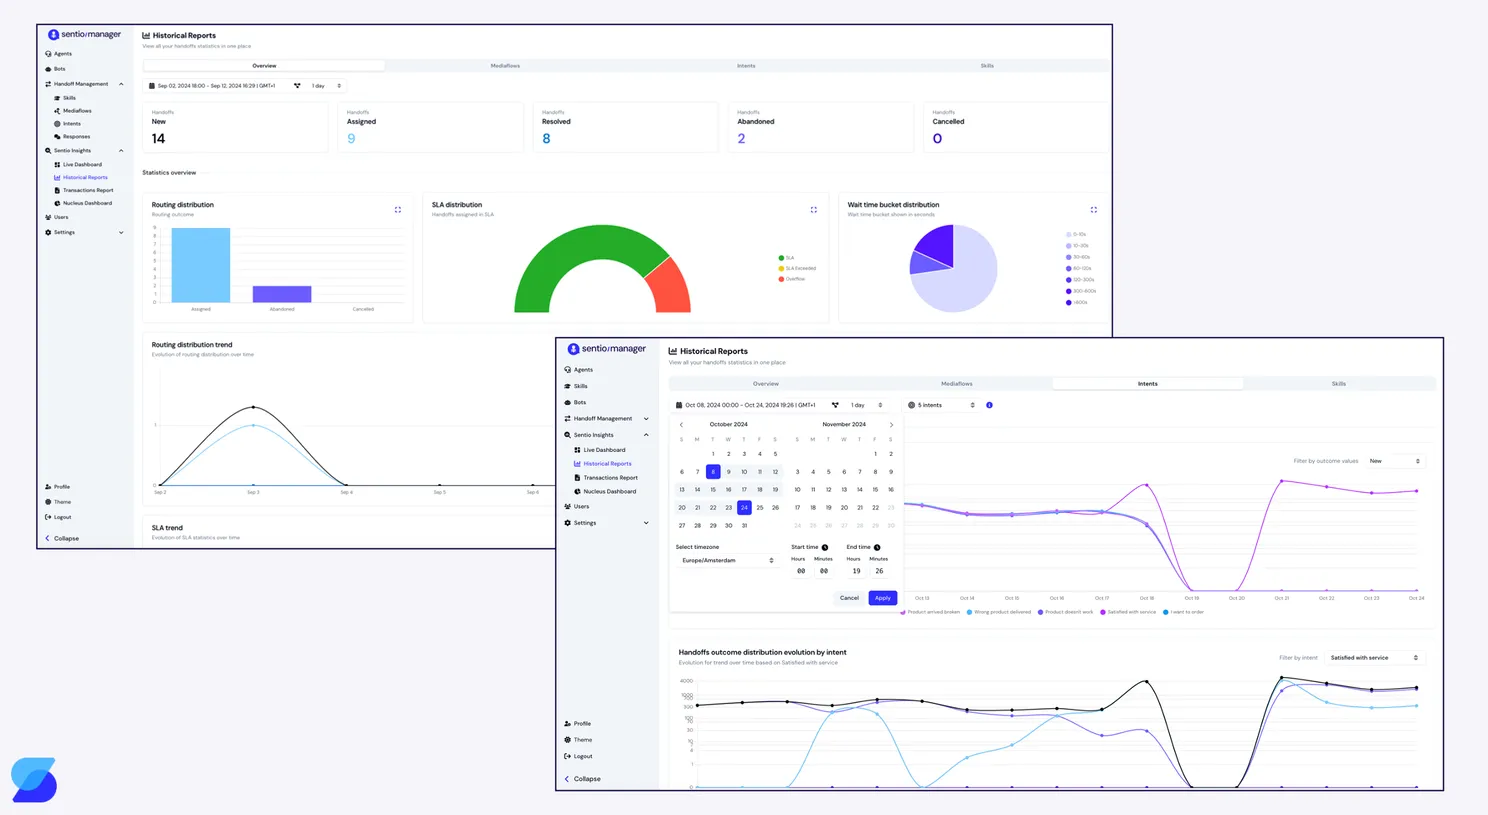
Task: Switch to Overview tab in the front window
Action: click(765, 384)
